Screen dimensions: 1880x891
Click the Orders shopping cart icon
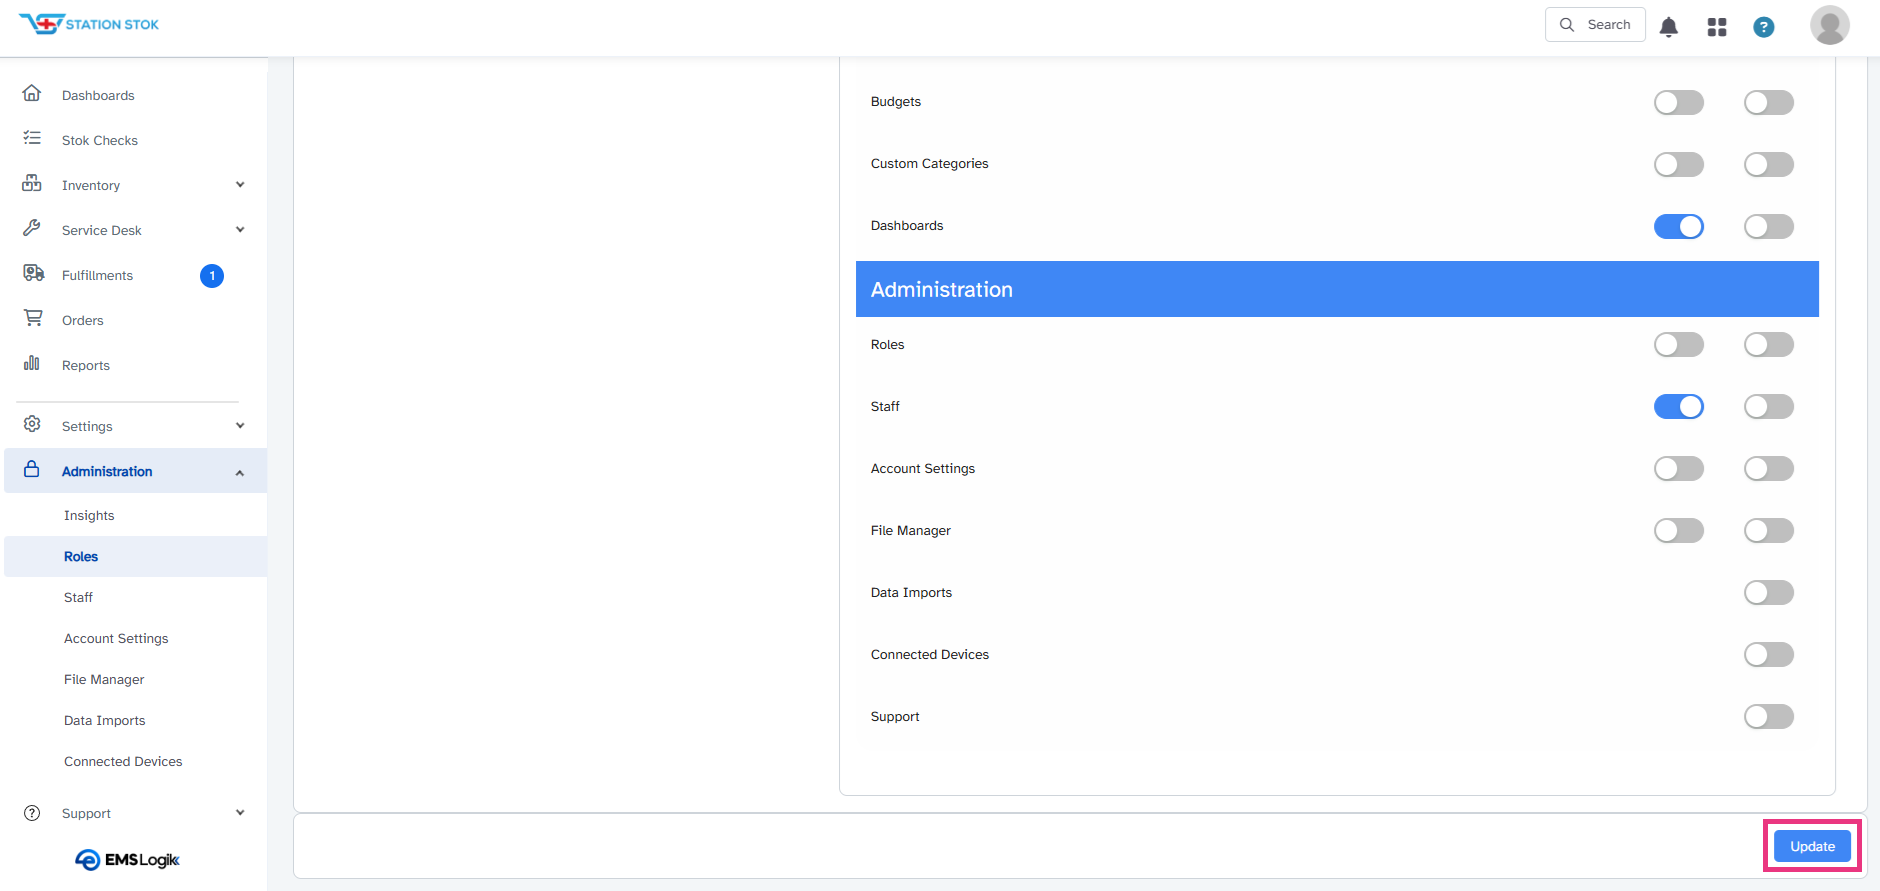tap(33, 318)
